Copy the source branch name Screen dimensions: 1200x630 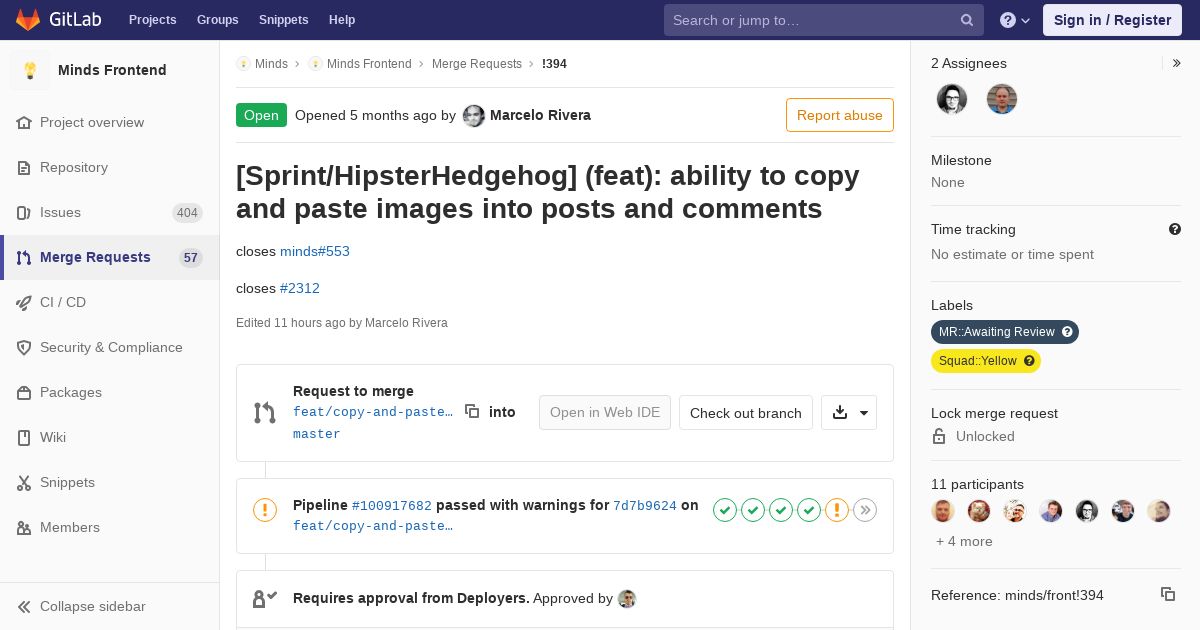(472, 411)
